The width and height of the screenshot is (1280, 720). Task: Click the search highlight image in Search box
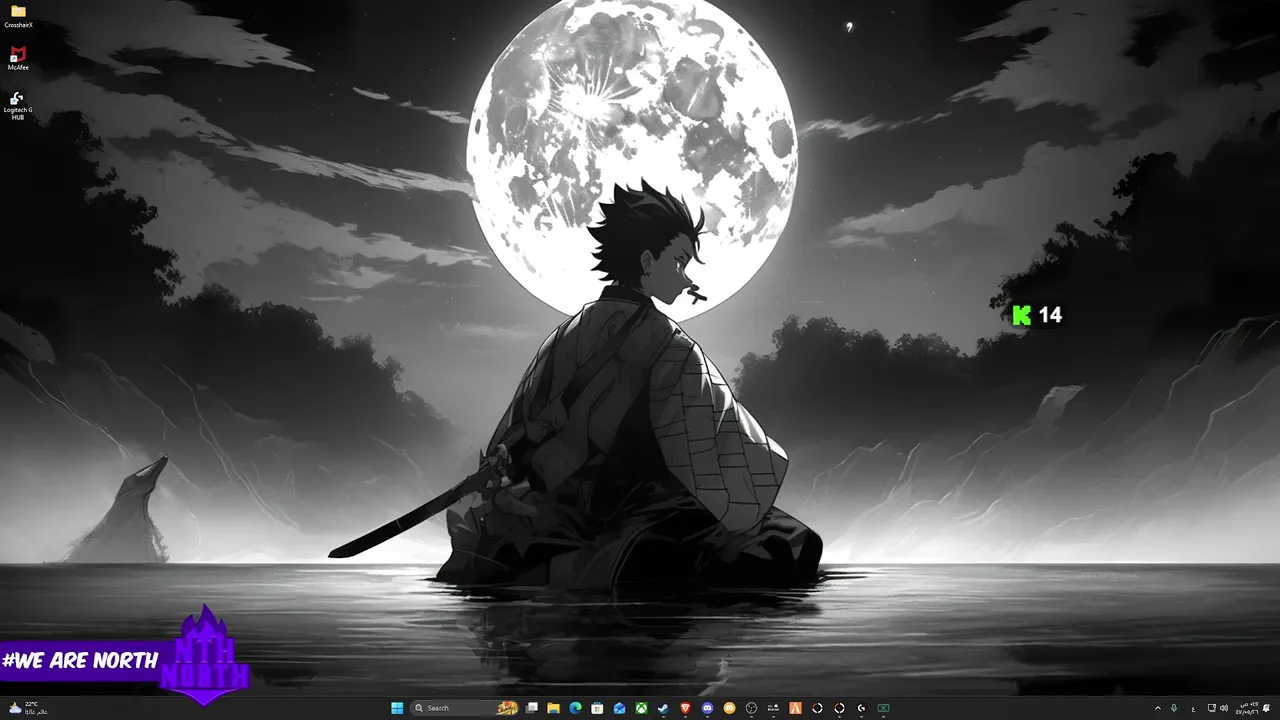[508, 708]
